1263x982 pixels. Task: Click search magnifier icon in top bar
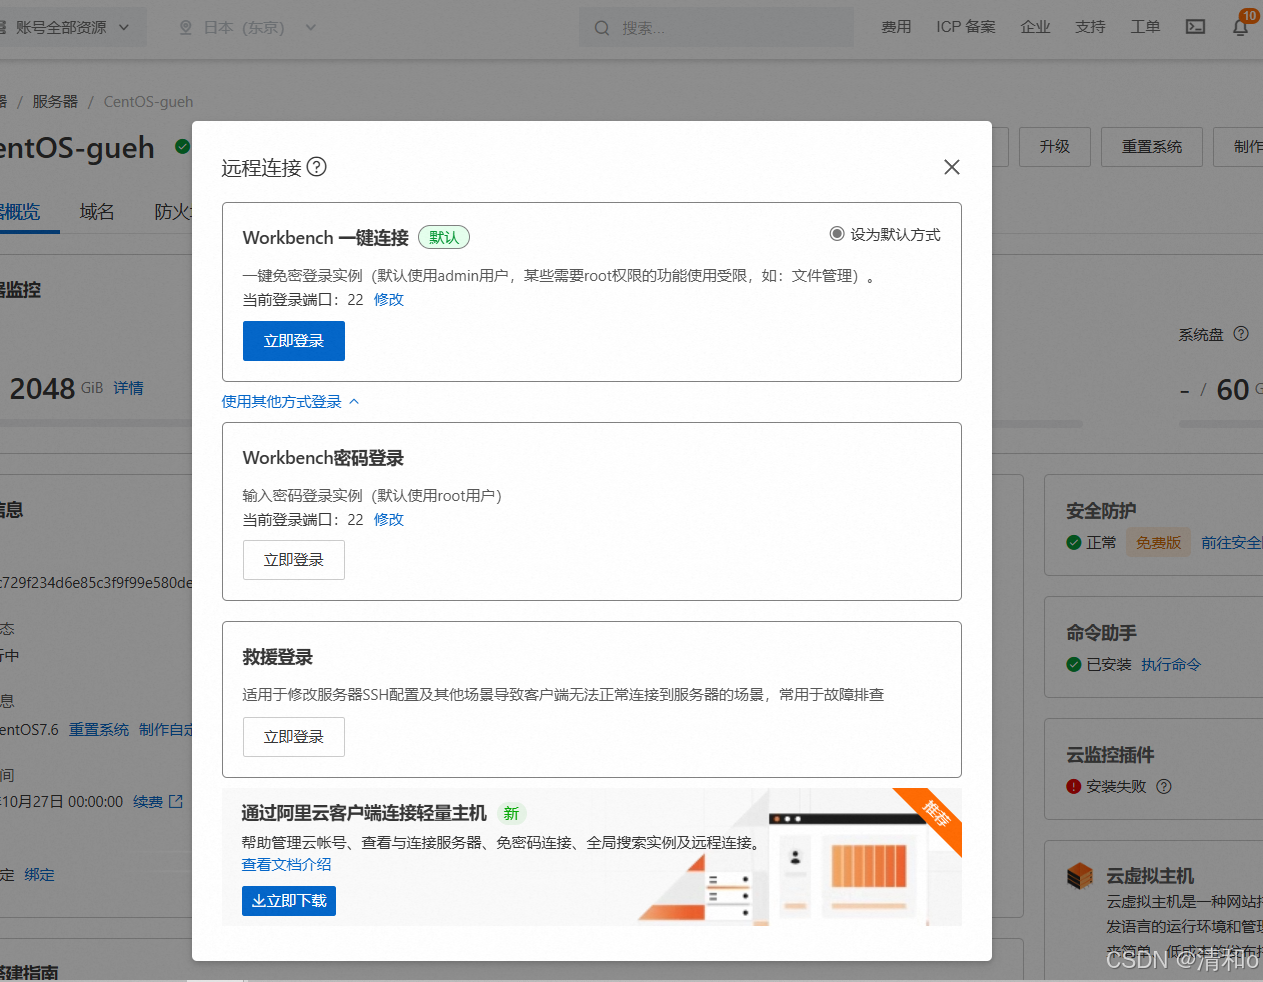point(602,28)
